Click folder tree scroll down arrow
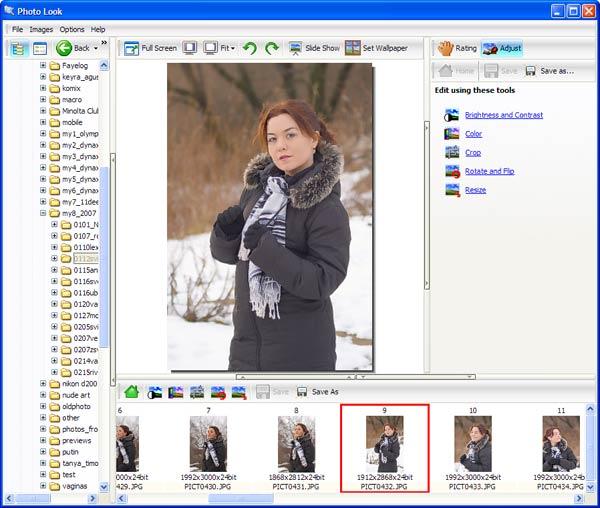 pyautogui.click(x=104, y=487)
